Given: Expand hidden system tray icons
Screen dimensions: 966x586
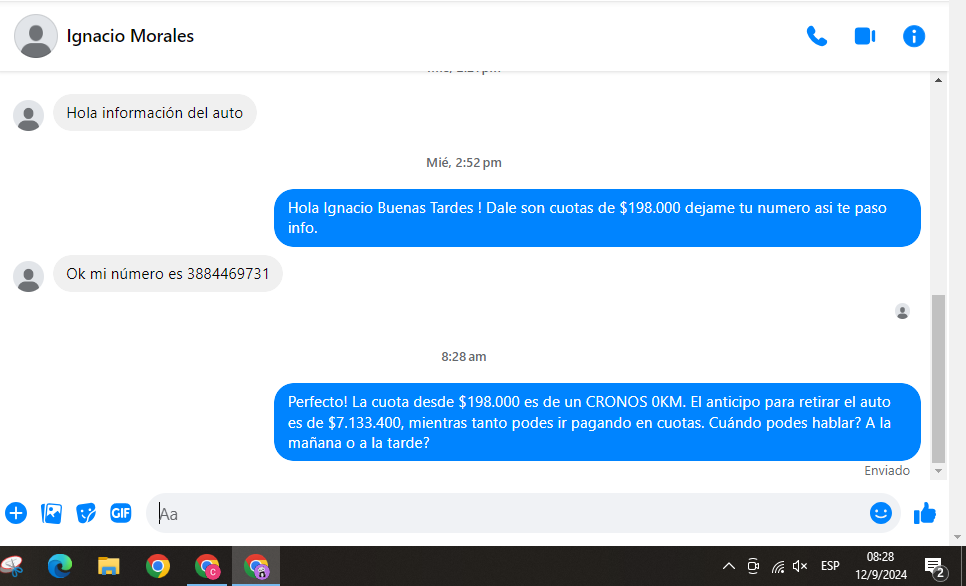Looking at the screenshot, I should tap(729, 566).
